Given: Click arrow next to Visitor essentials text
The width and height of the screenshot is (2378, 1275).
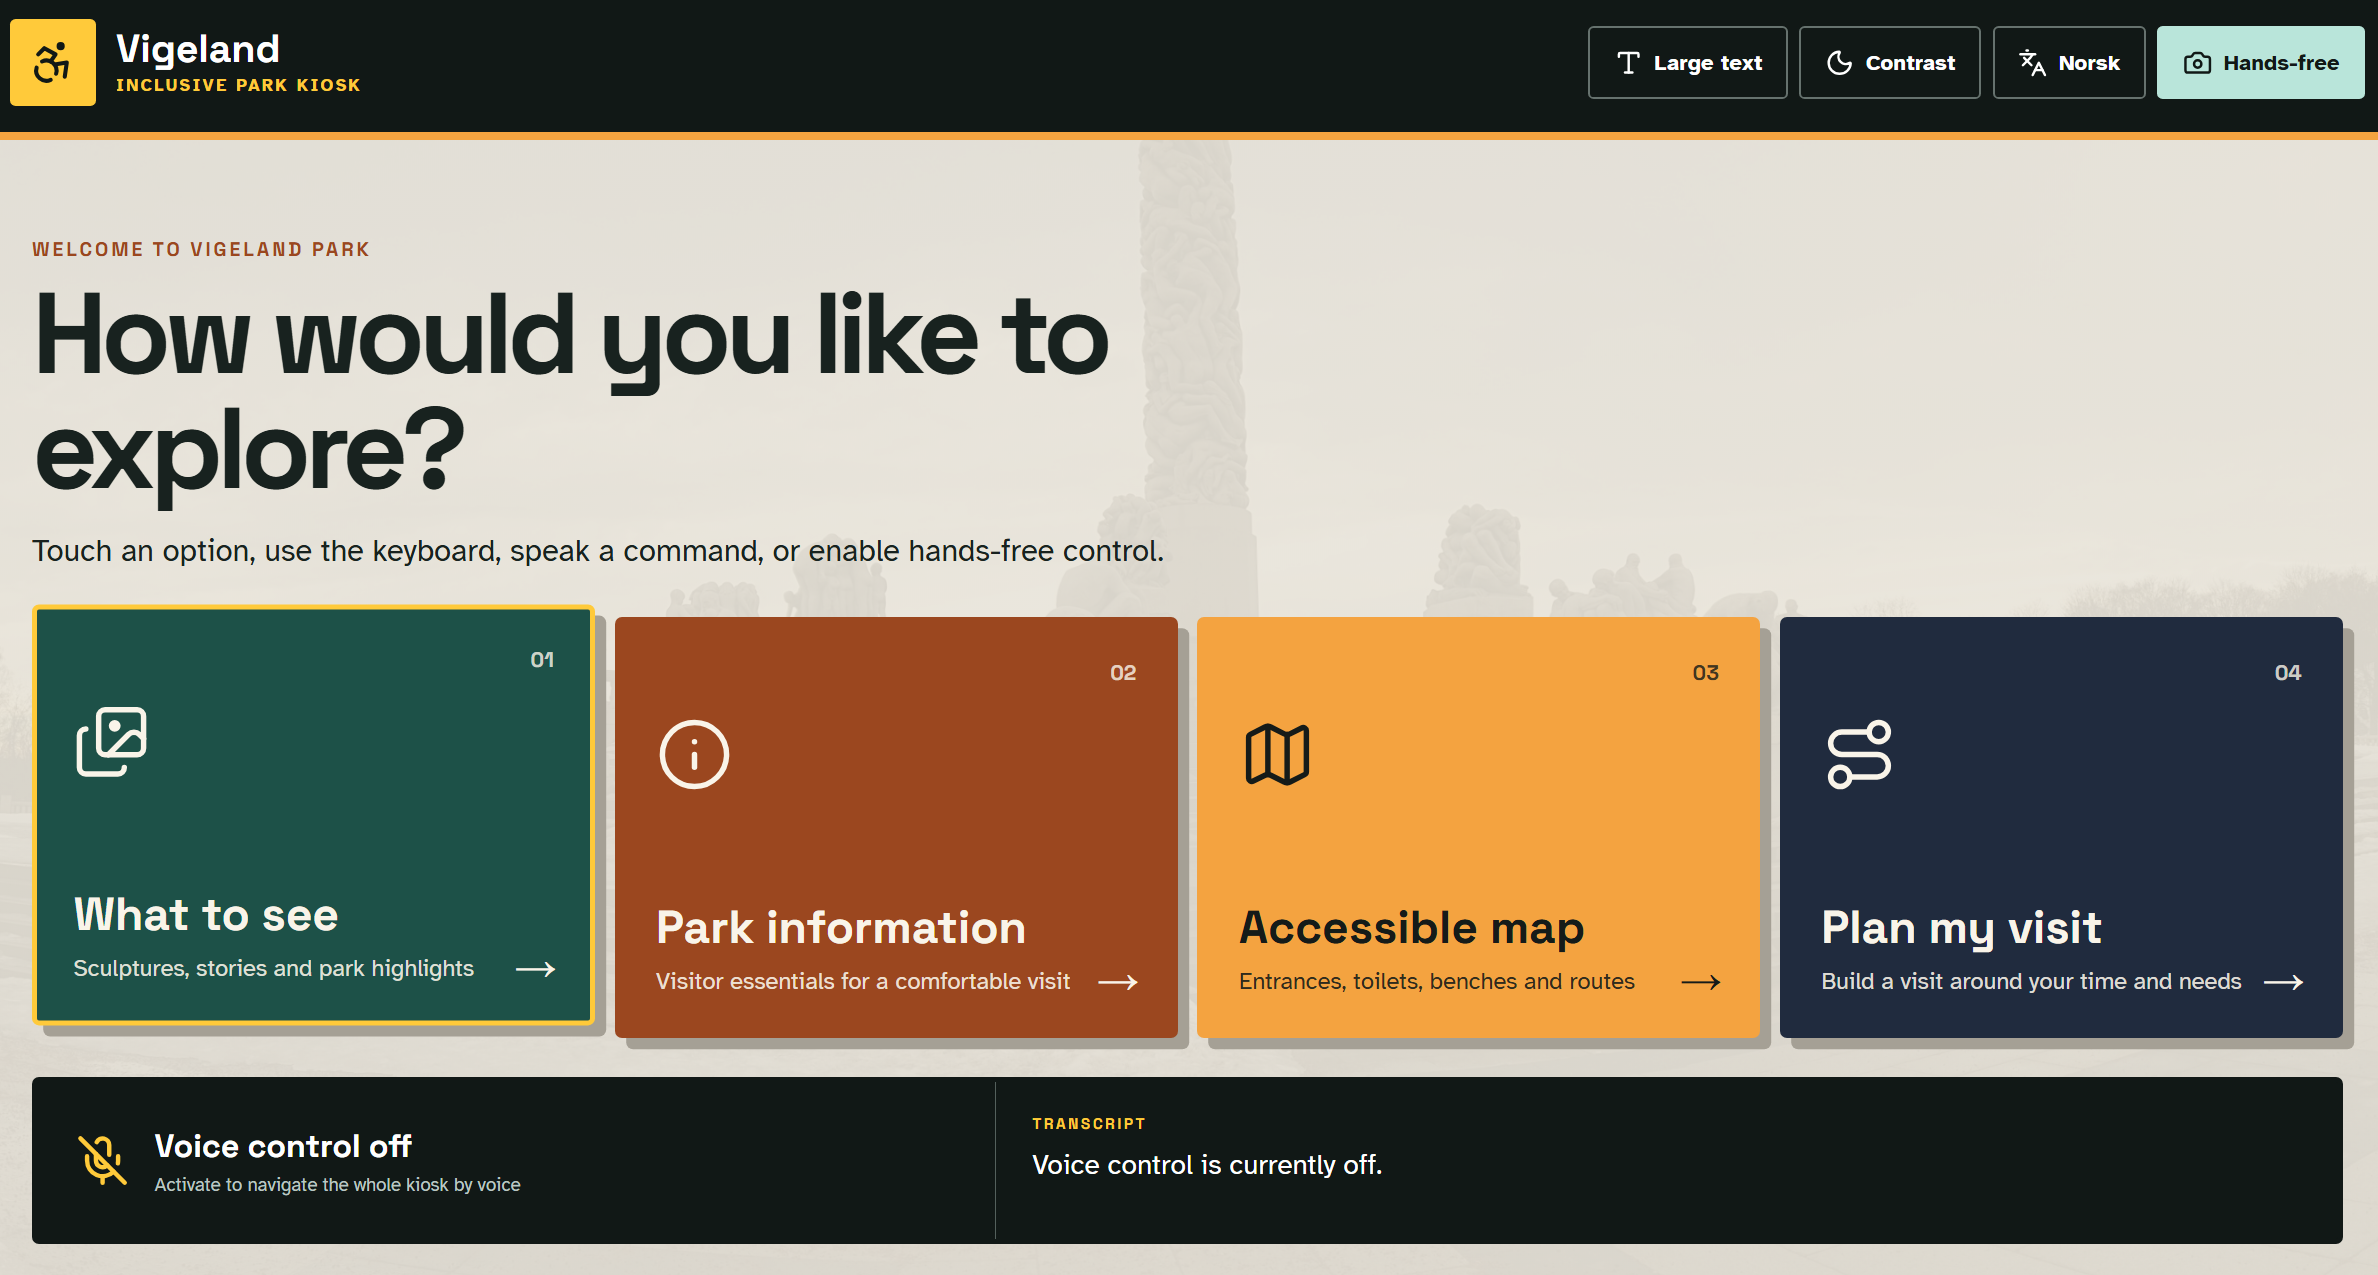Looking at the screenshot, I should click(1118, 982).
